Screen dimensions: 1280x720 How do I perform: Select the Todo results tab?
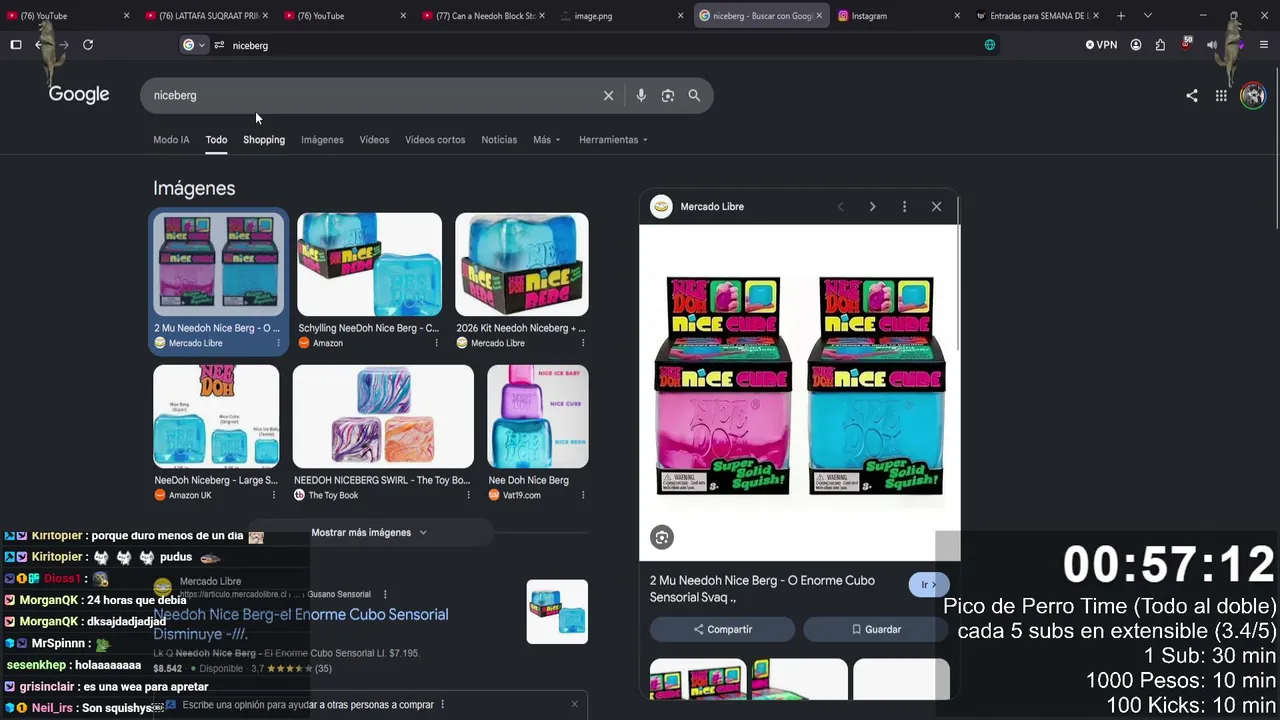[216, 140]
